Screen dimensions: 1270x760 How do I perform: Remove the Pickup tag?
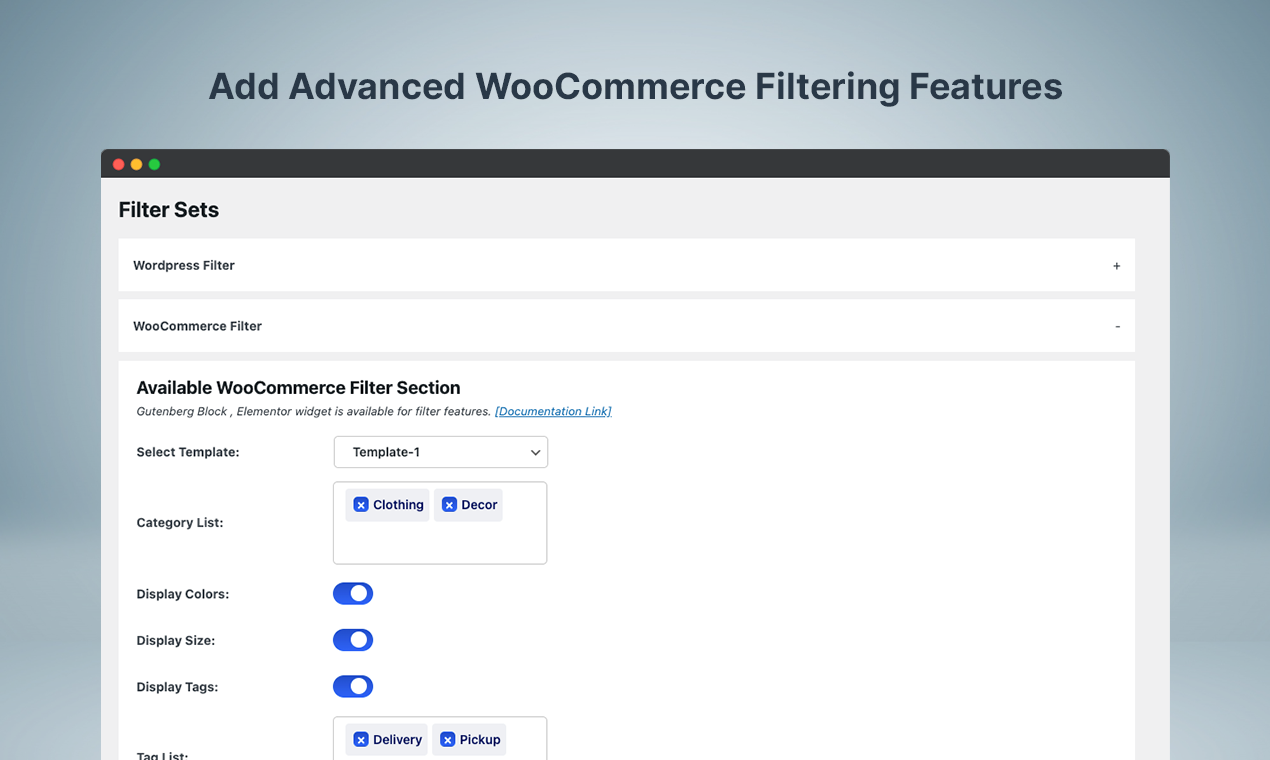pos(448,740)
